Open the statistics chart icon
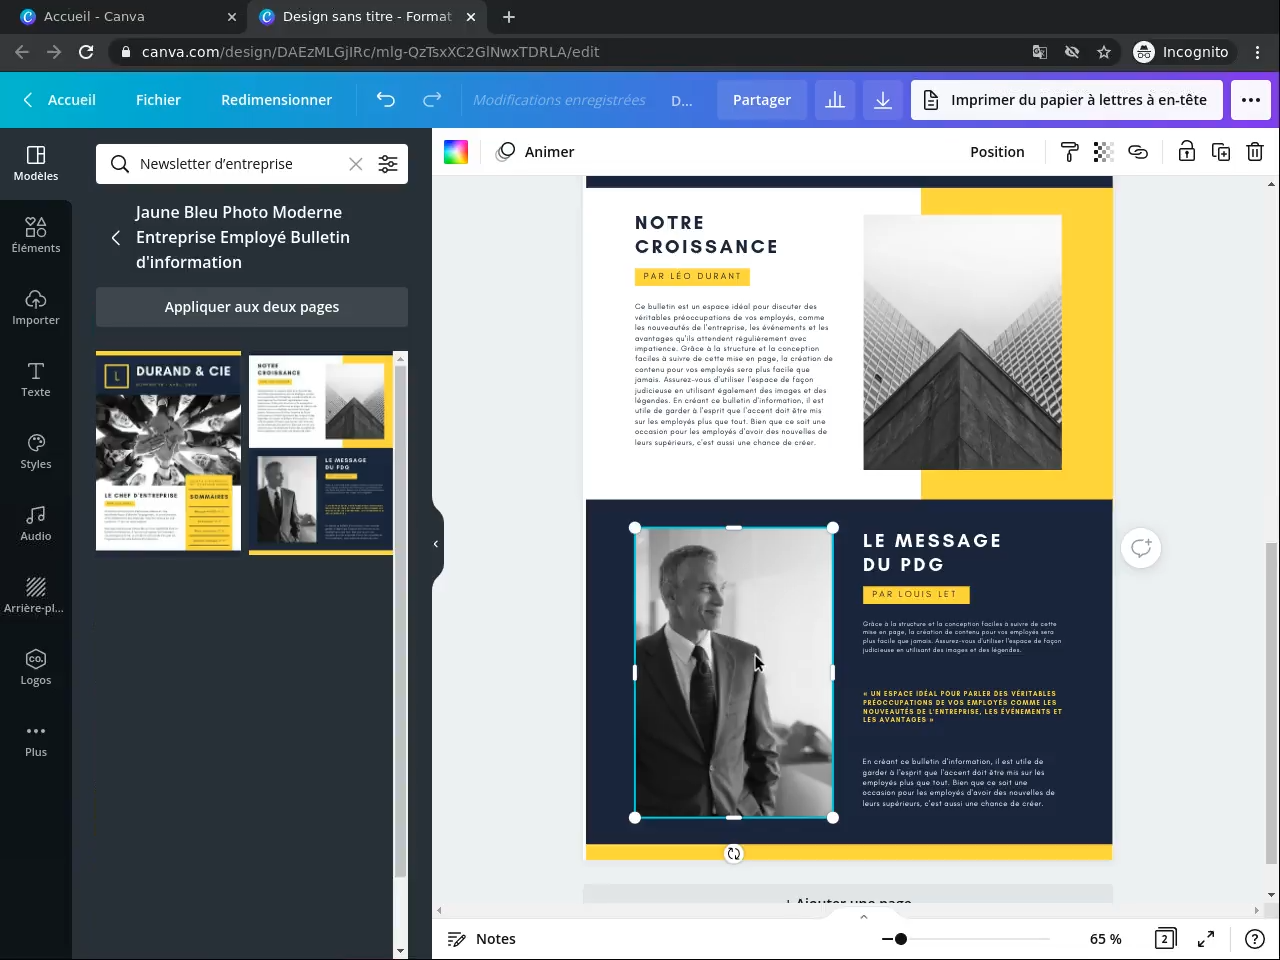Screen dimensions: 1280x960 tap(835, 100)
